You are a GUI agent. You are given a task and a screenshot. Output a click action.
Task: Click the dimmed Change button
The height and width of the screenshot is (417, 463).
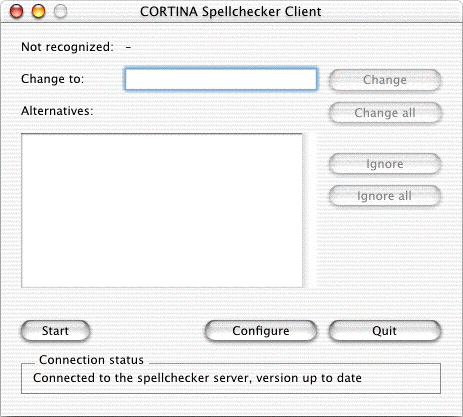(385, 80)
